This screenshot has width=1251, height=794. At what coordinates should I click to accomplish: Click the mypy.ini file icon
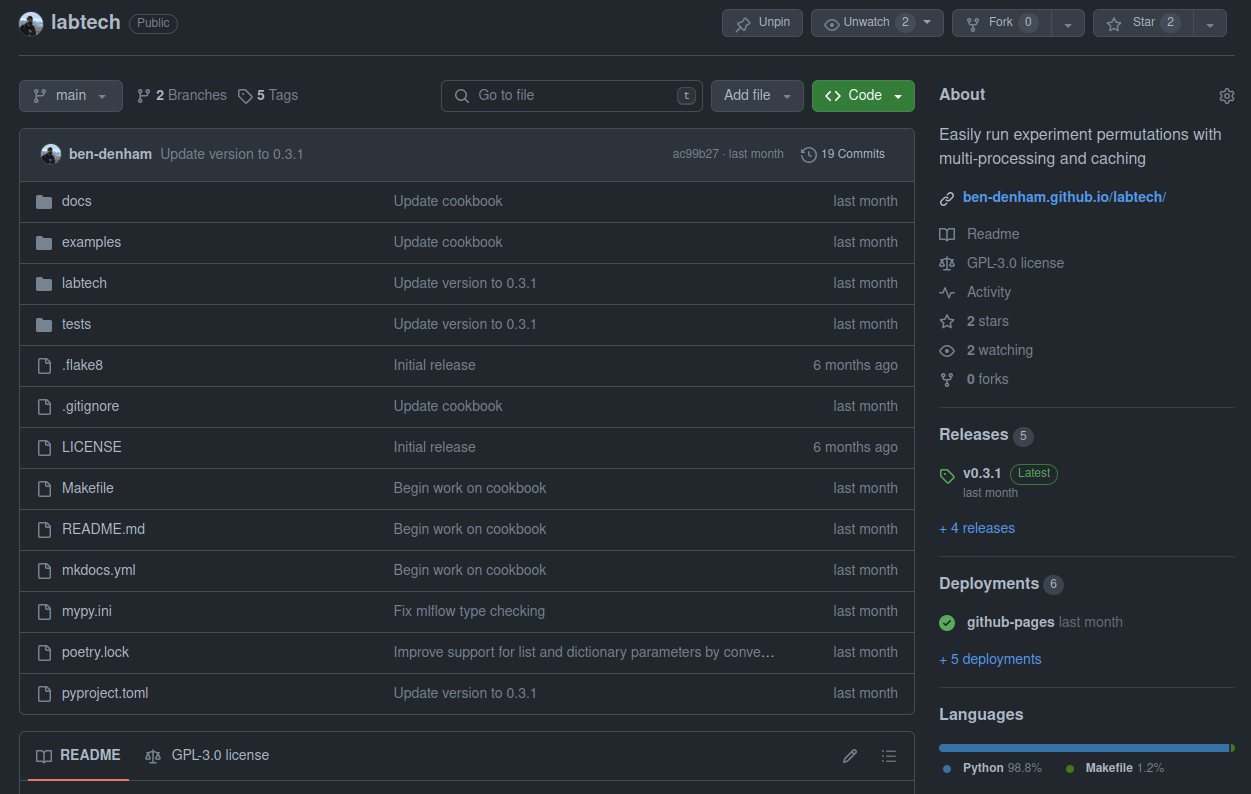click(x=44, y=612)
